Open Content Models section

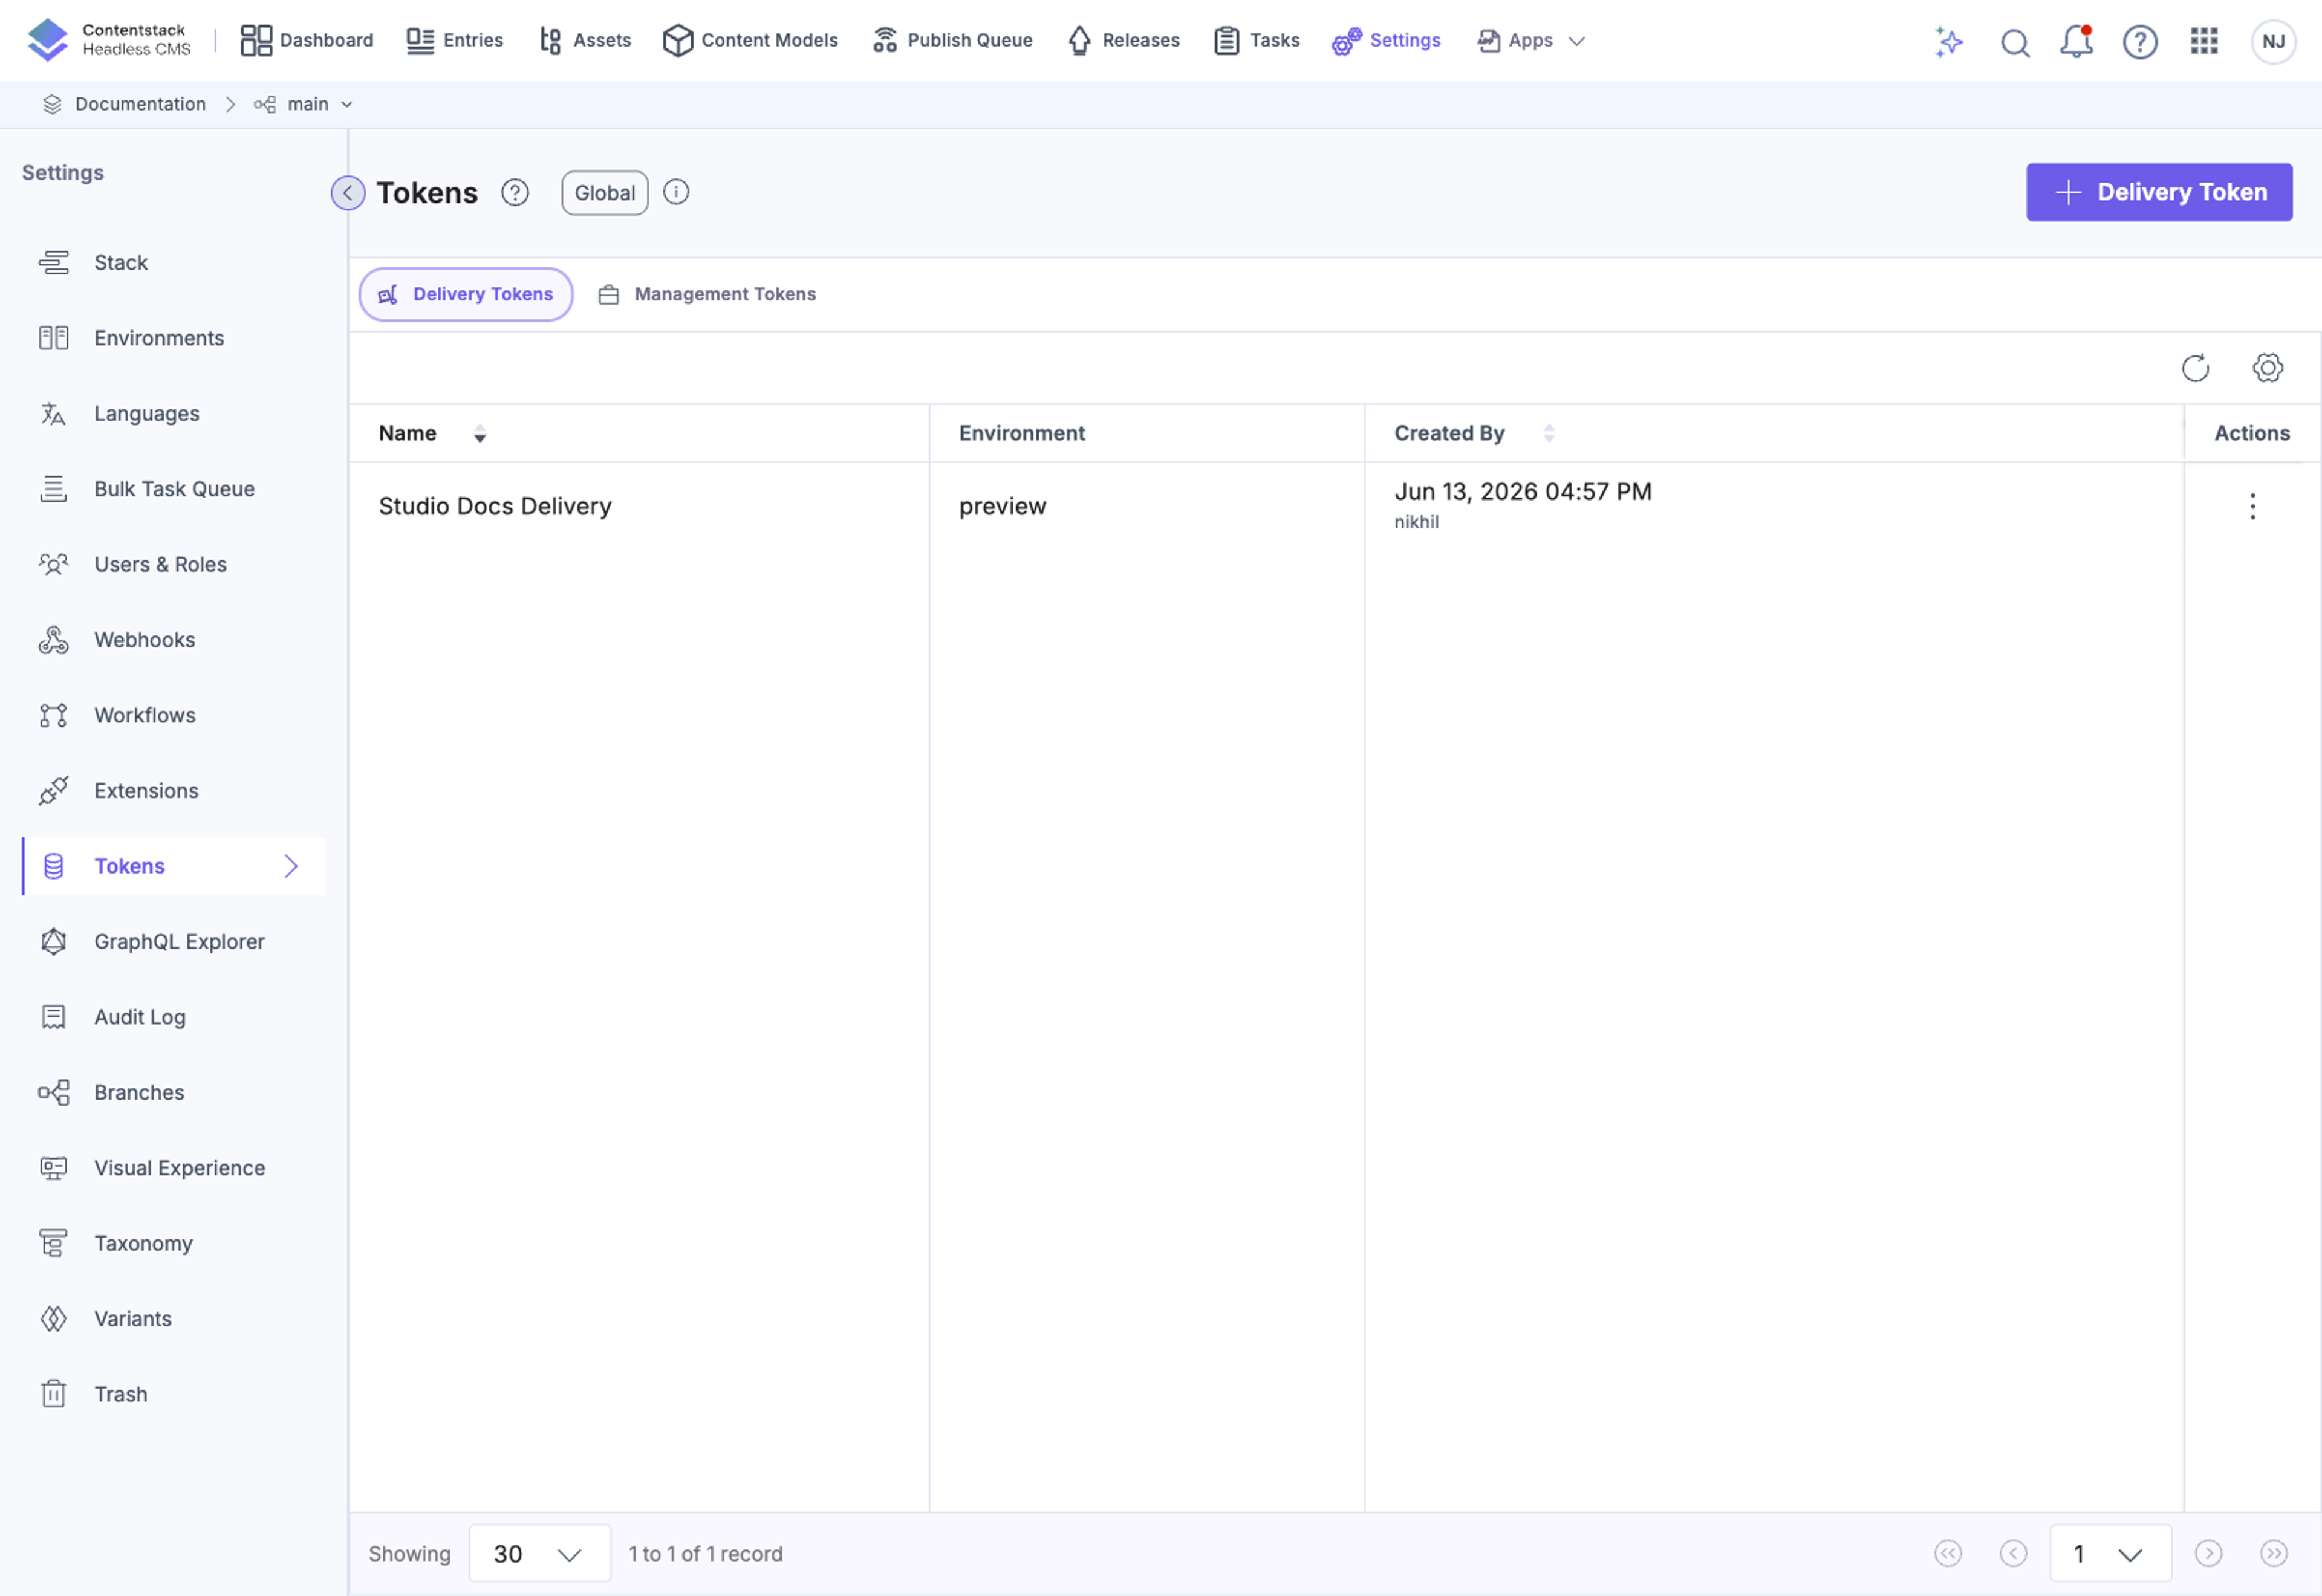pyautogui.click(x=750, y=40)
